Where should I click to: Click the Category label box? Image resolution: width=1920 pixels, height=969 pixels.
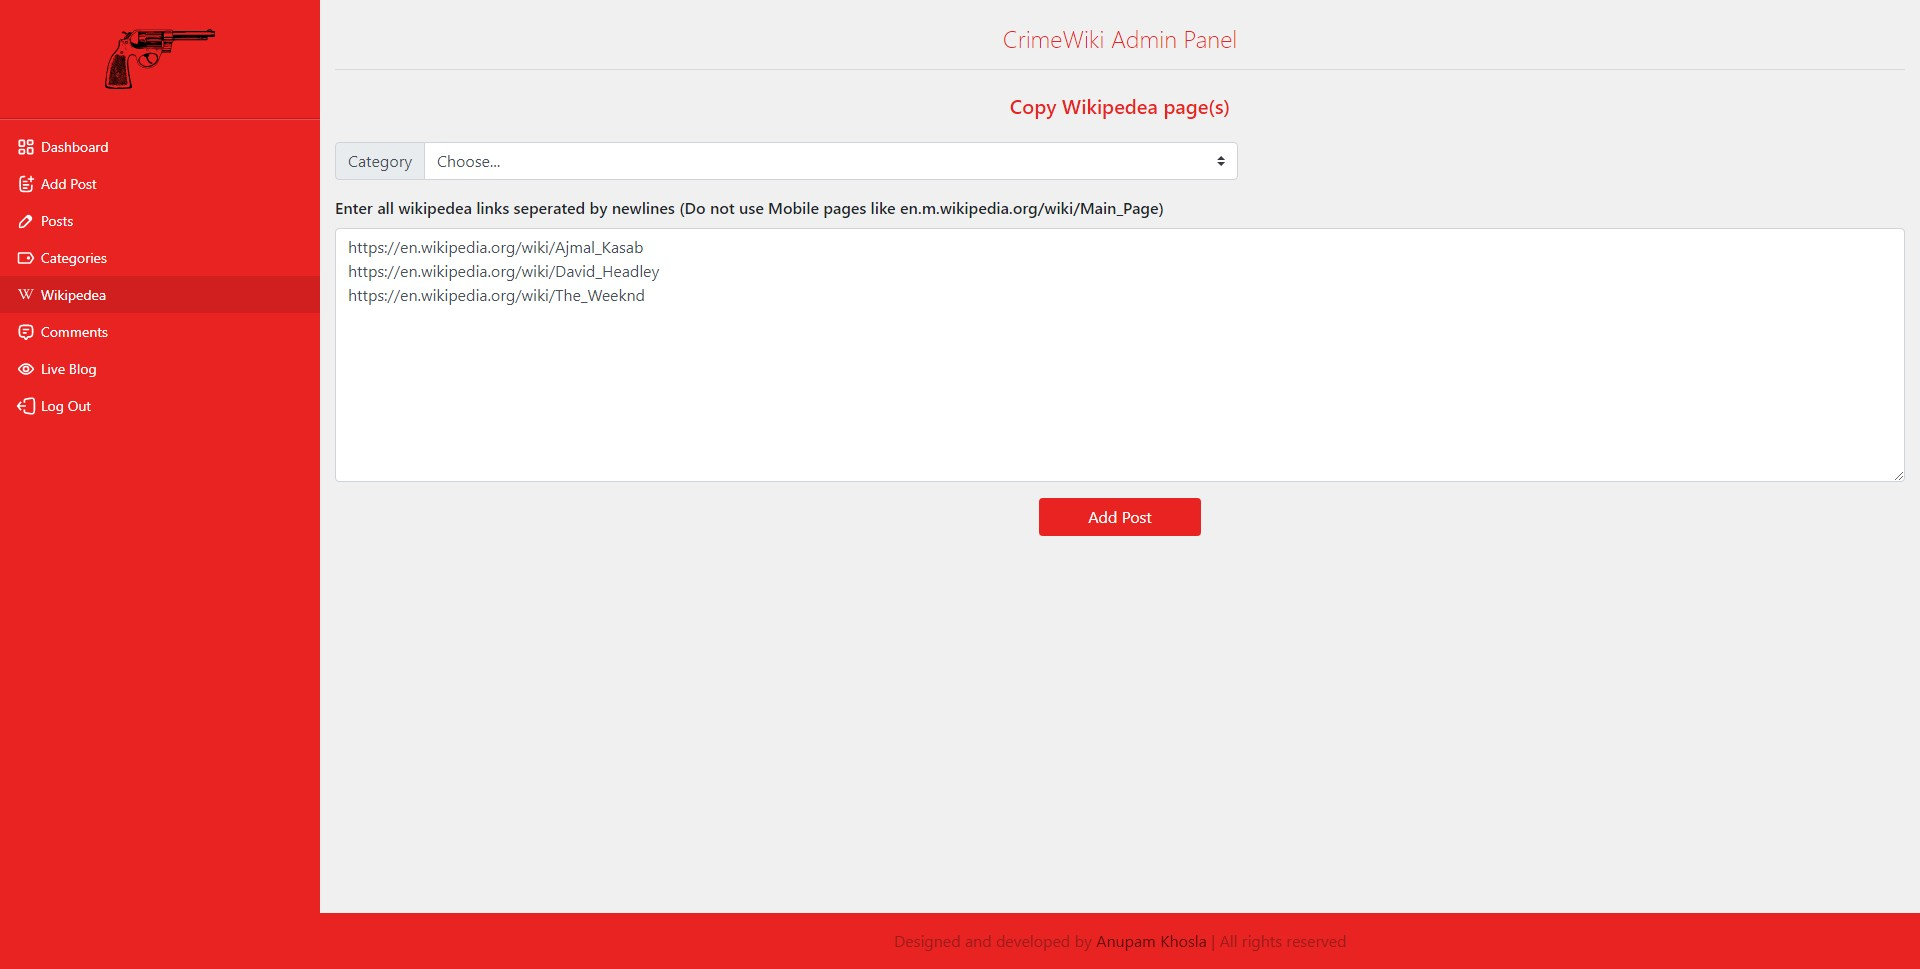pyautogui.click(x=380, y=161)
